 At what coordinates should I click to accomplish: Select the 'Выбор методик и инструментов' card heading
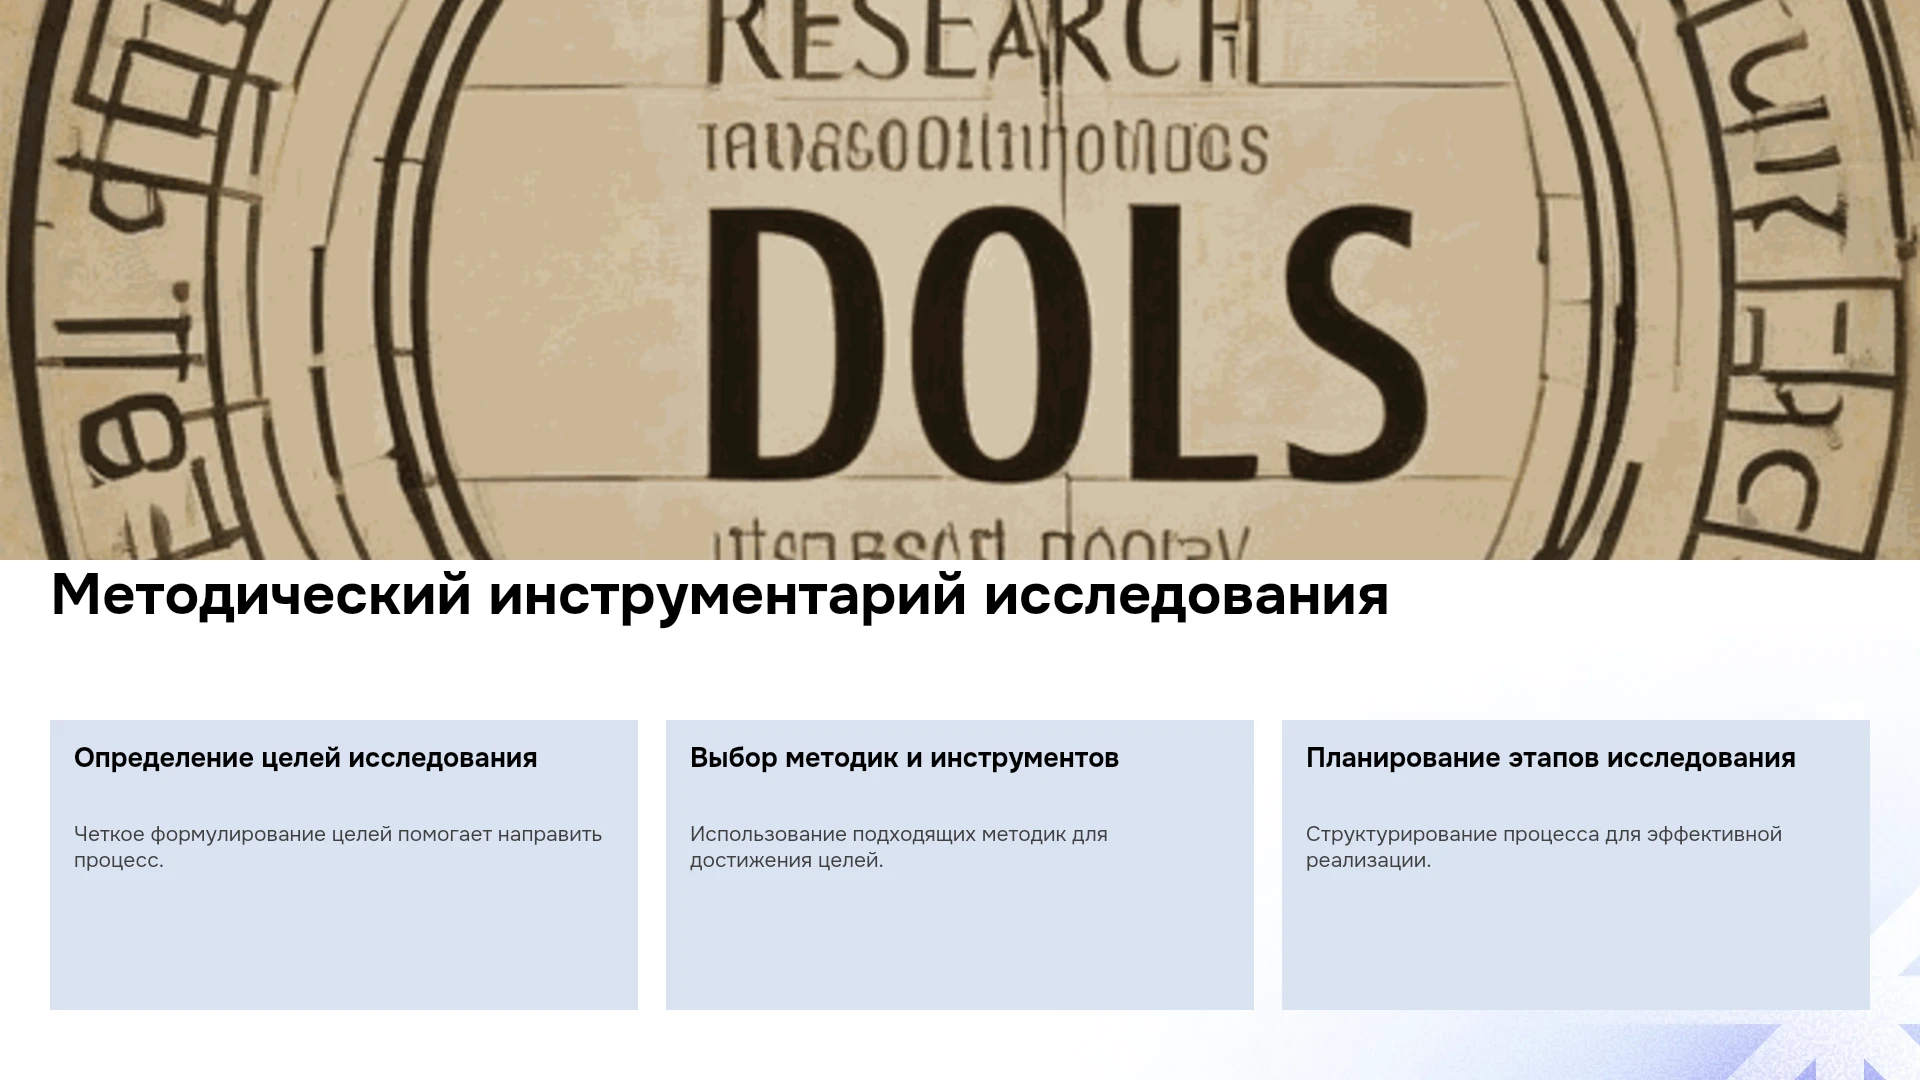904,758
